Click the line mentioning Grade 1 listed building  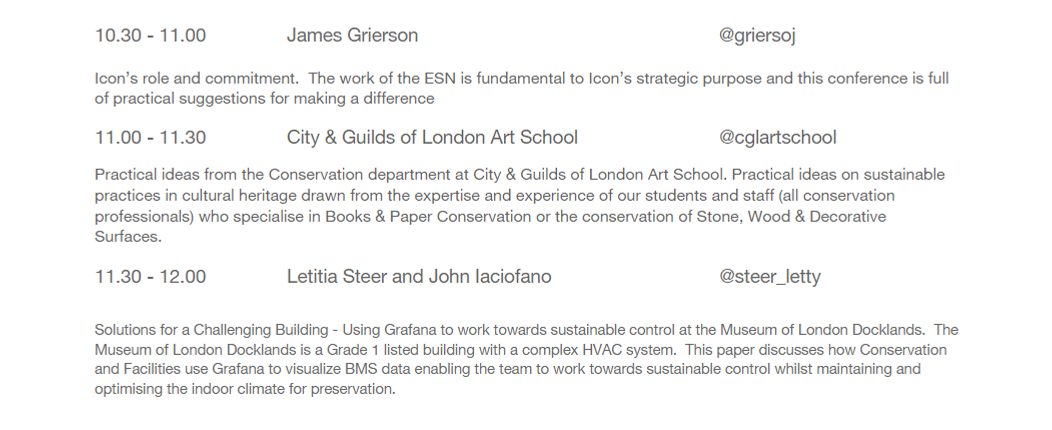tap(521, 350)
